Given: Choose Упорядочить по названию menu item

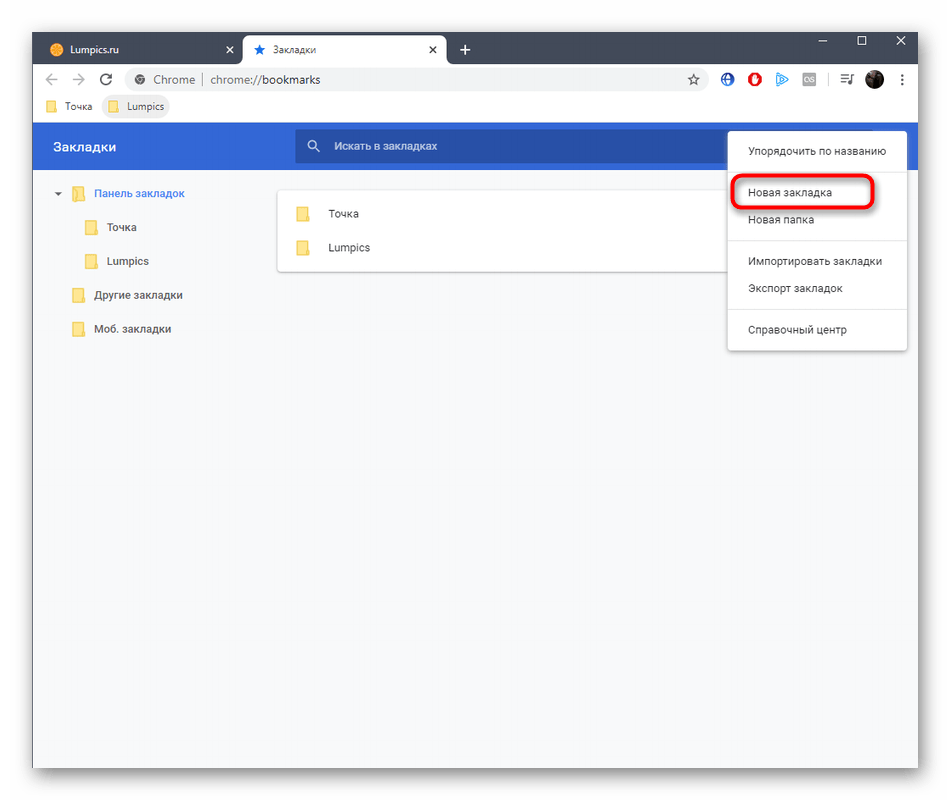Looking at the screenshot, I should pyautogui.click(x=817, y=151).
